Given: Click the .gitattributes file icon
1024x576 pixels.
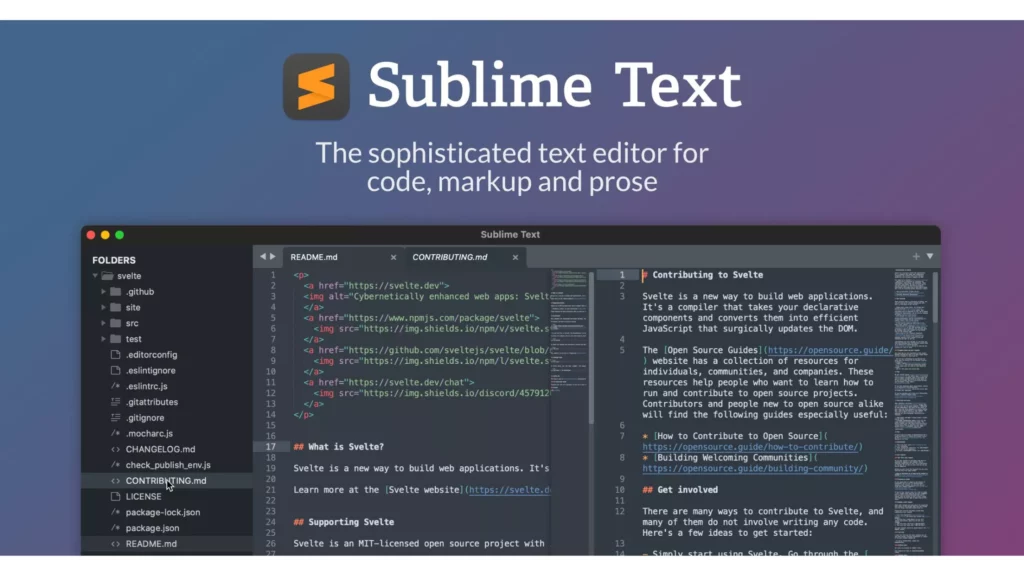Looking at the screenshot, I should [116, 402].
